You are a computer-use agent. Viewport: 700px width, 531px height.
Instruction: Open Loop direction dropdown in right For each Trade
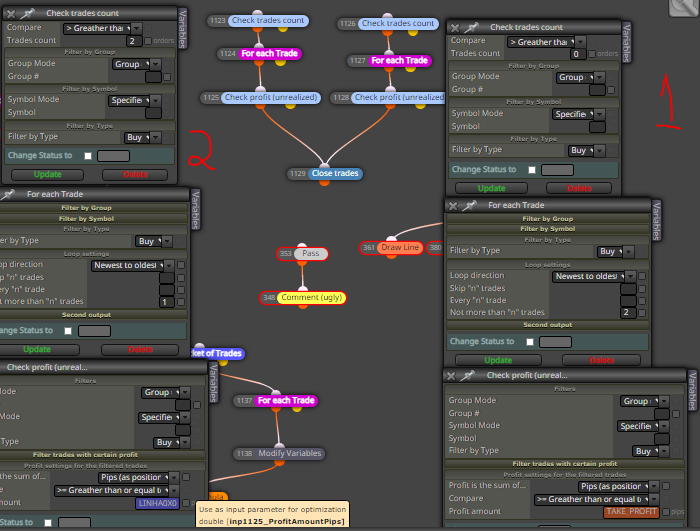(594, 276)
